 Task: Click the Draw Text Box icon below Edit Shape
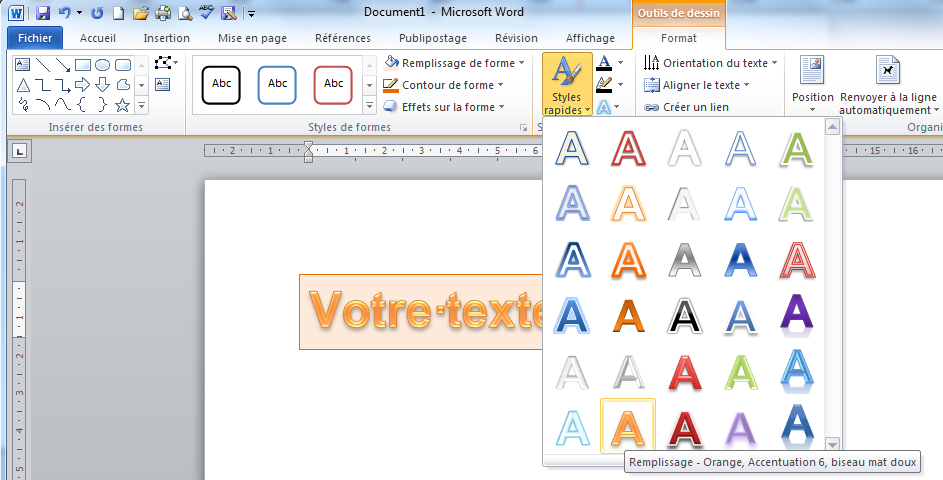click(162, 84)
